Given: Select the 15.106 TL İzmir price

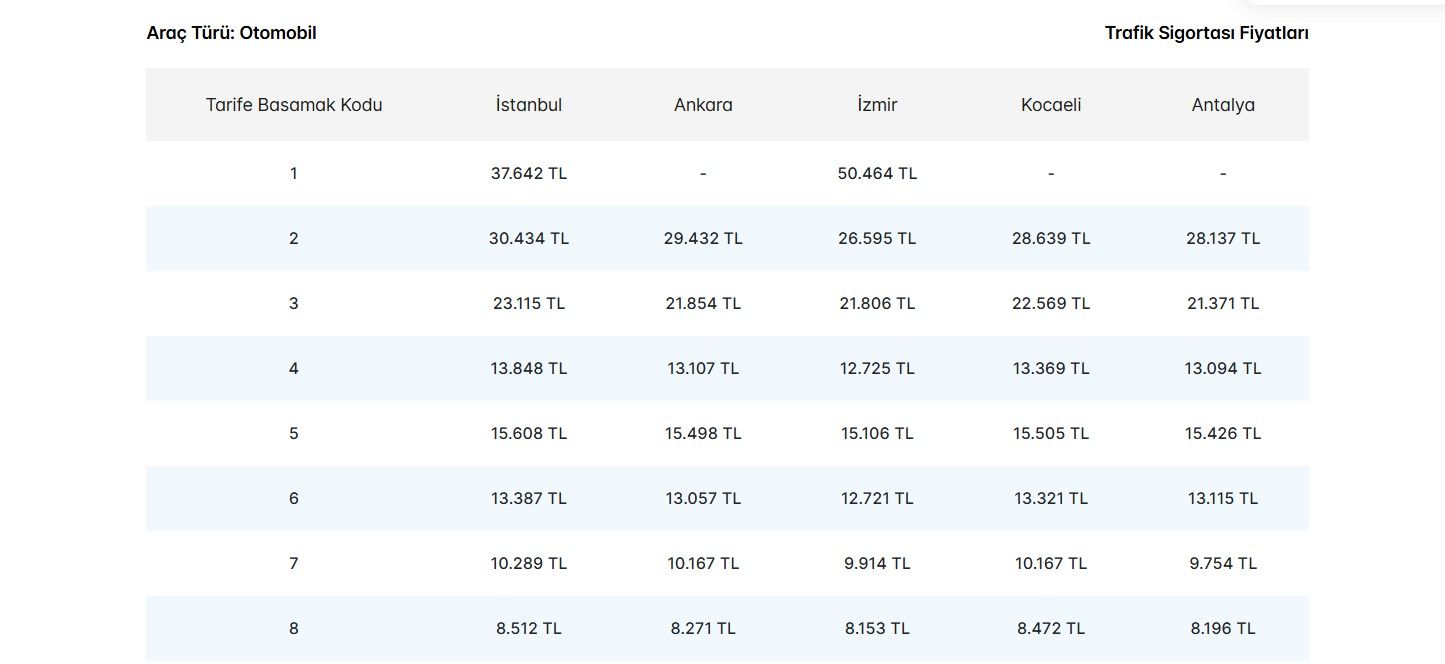Looking at the screenshot, I should pos(877,433).
